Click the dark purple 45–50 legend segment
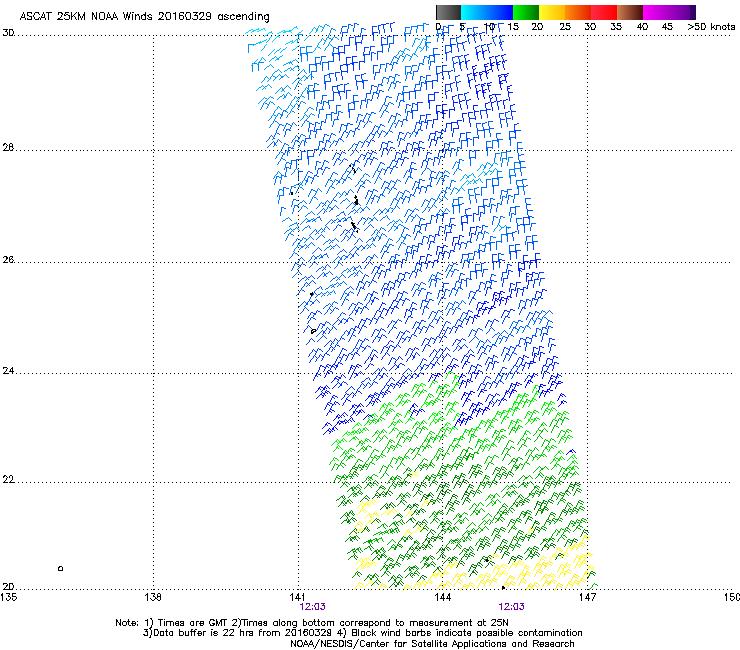This screenshot has width=740, height=650. point(682,12)
